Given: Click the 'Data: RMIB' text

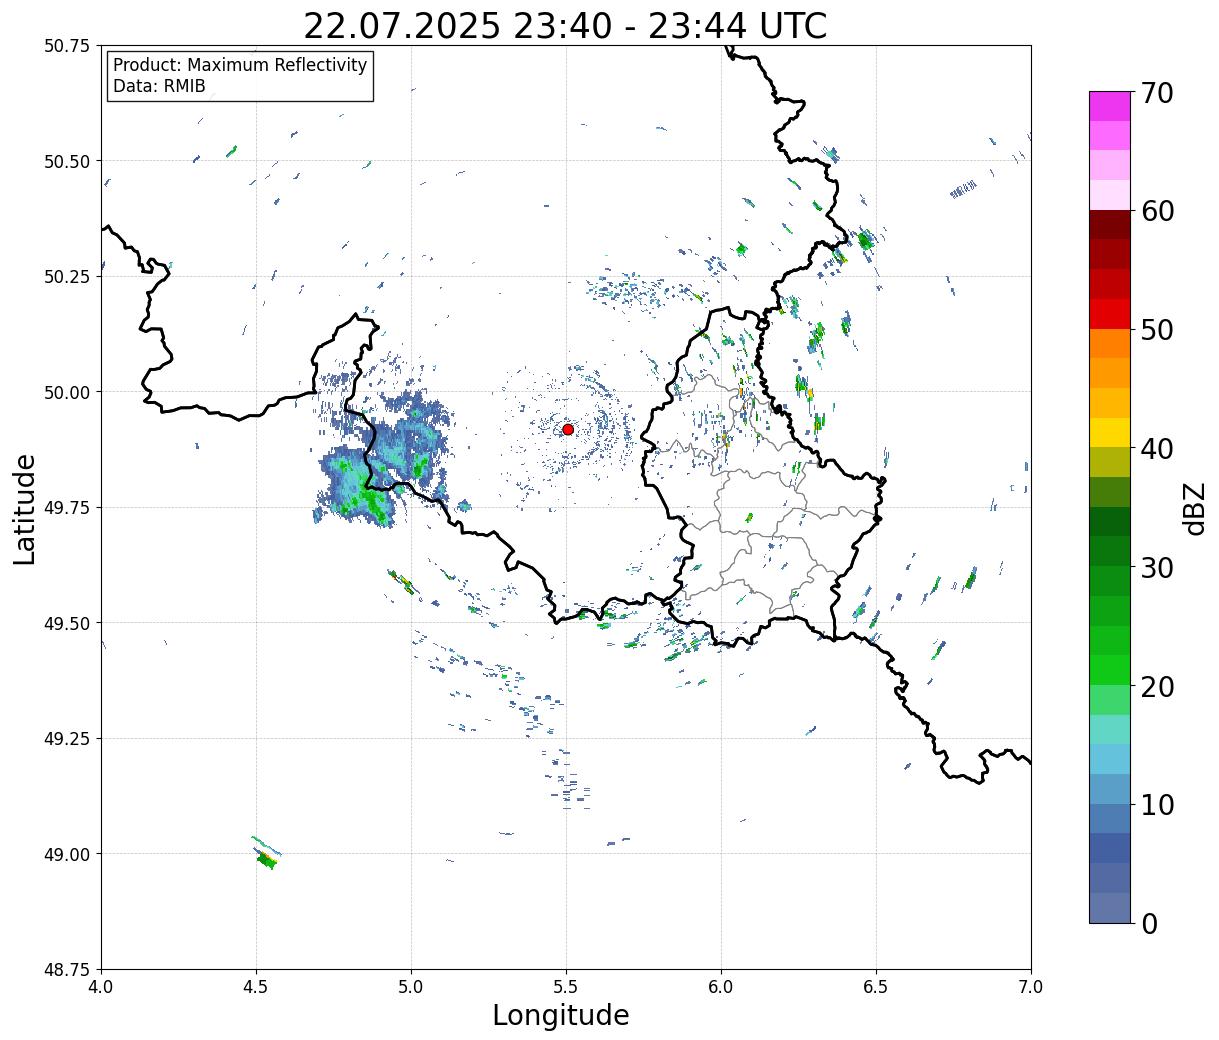Looking at the screenshot, I should (x=159, y=86).
